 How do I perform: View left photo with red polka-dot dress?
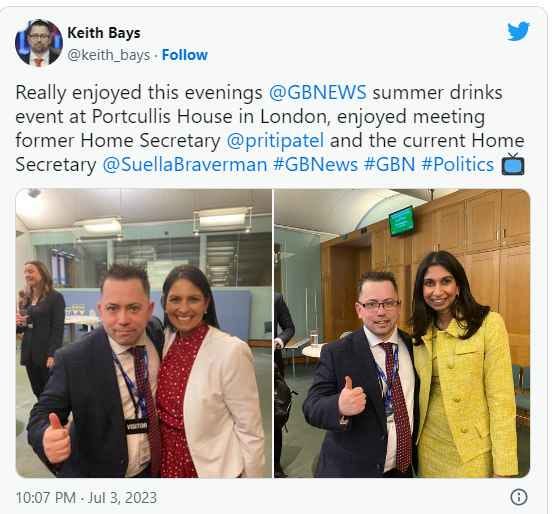(144, 333)
